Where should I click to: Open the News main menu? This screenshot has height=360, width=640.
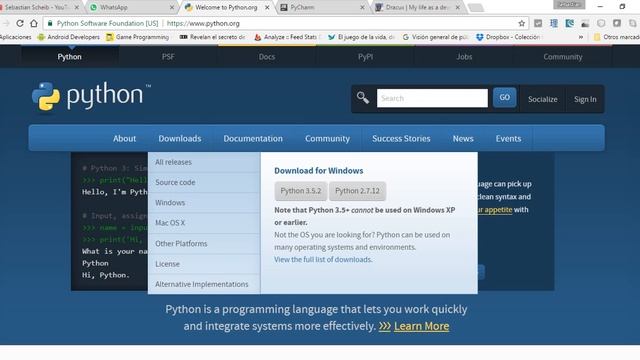pos(463,138)
